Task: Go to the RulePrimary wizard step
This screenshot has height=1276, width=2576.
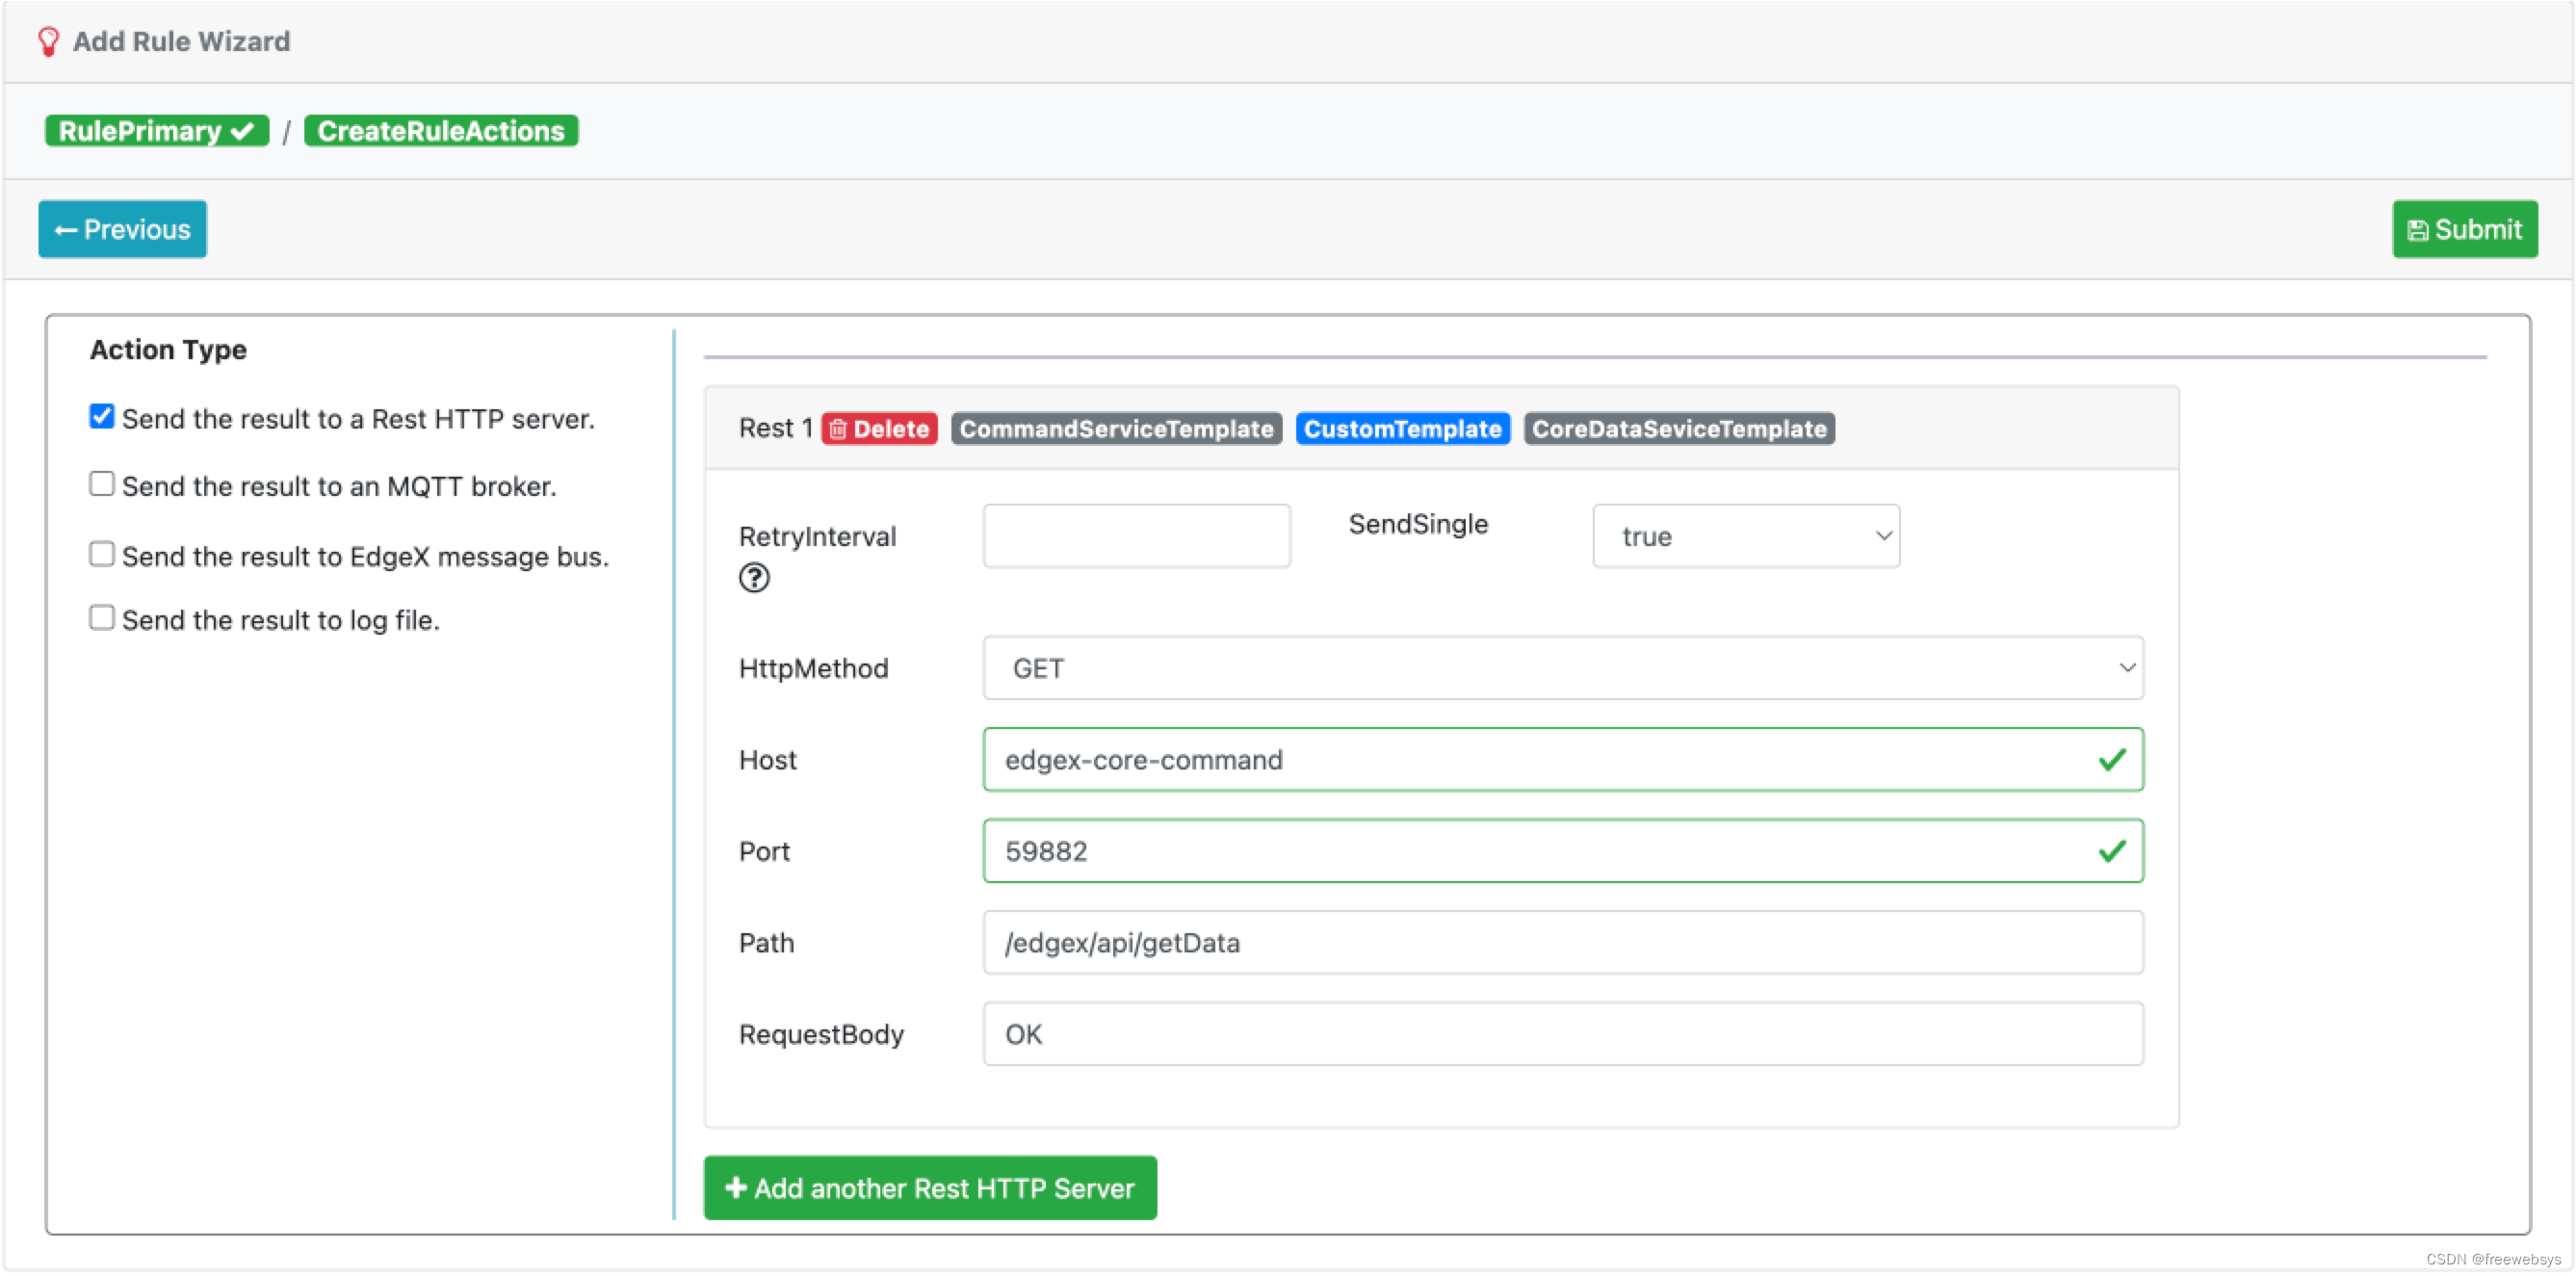Action: 156,131
